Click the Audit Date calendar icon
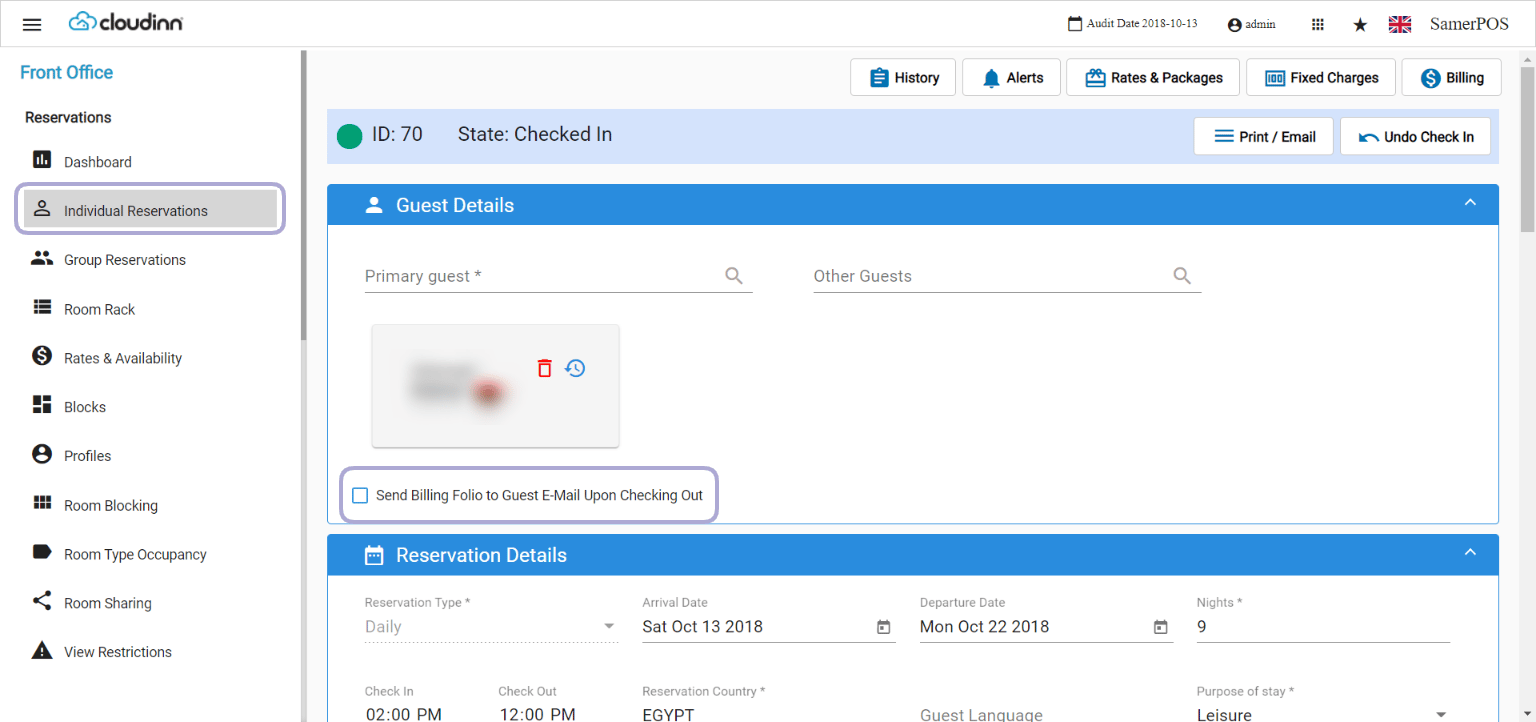Viewport: 1536px width, 722px height. click(x=1075, y=23)
